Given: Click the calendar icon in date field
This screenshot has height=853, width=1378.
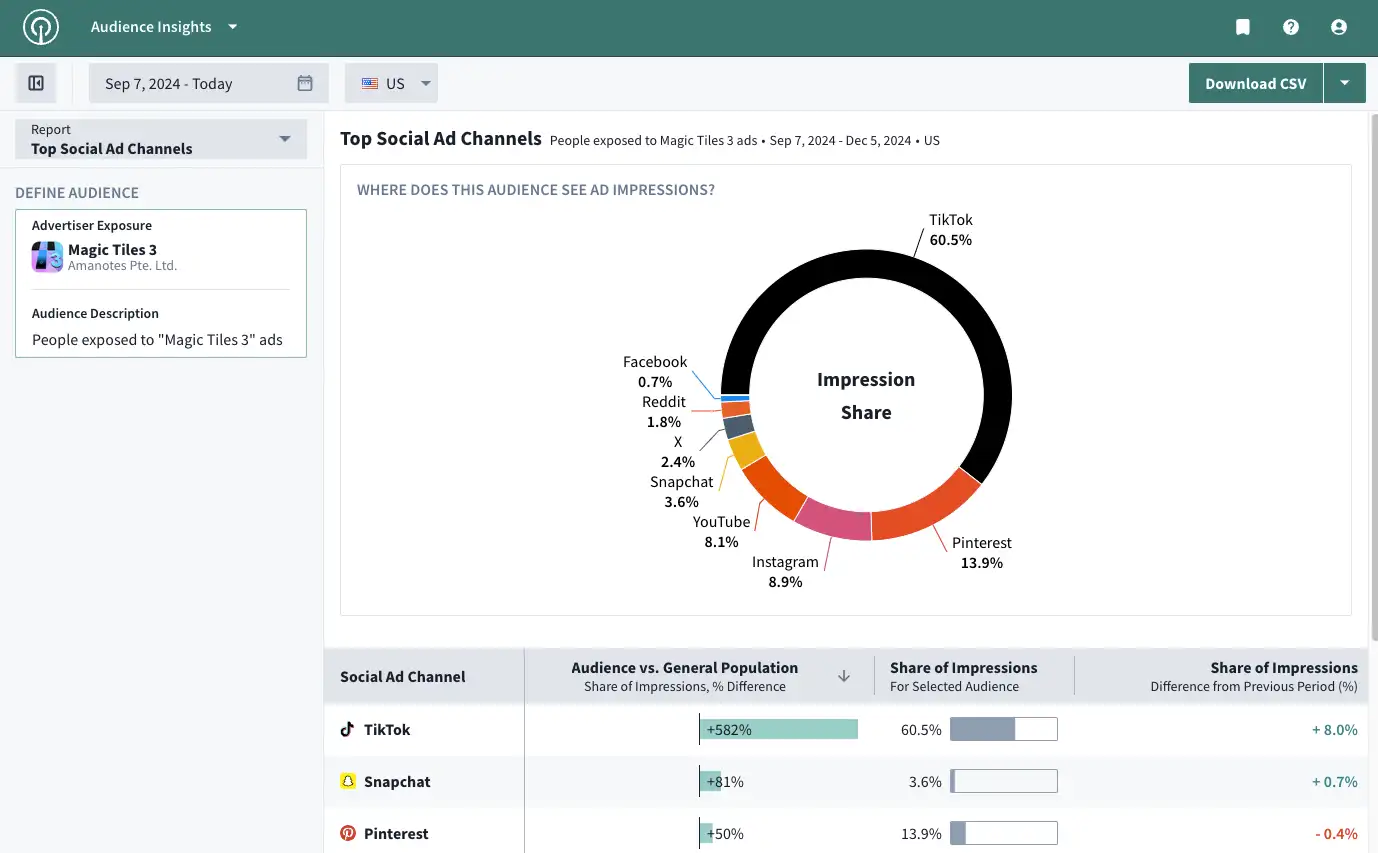Looking at the screenshot, I should tap(305, 83).
